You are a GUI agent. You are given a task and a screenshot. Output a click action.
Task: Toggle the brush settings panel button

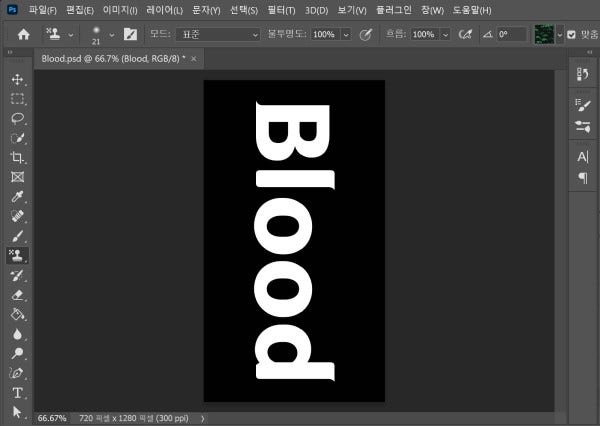[x=130, y=34]
